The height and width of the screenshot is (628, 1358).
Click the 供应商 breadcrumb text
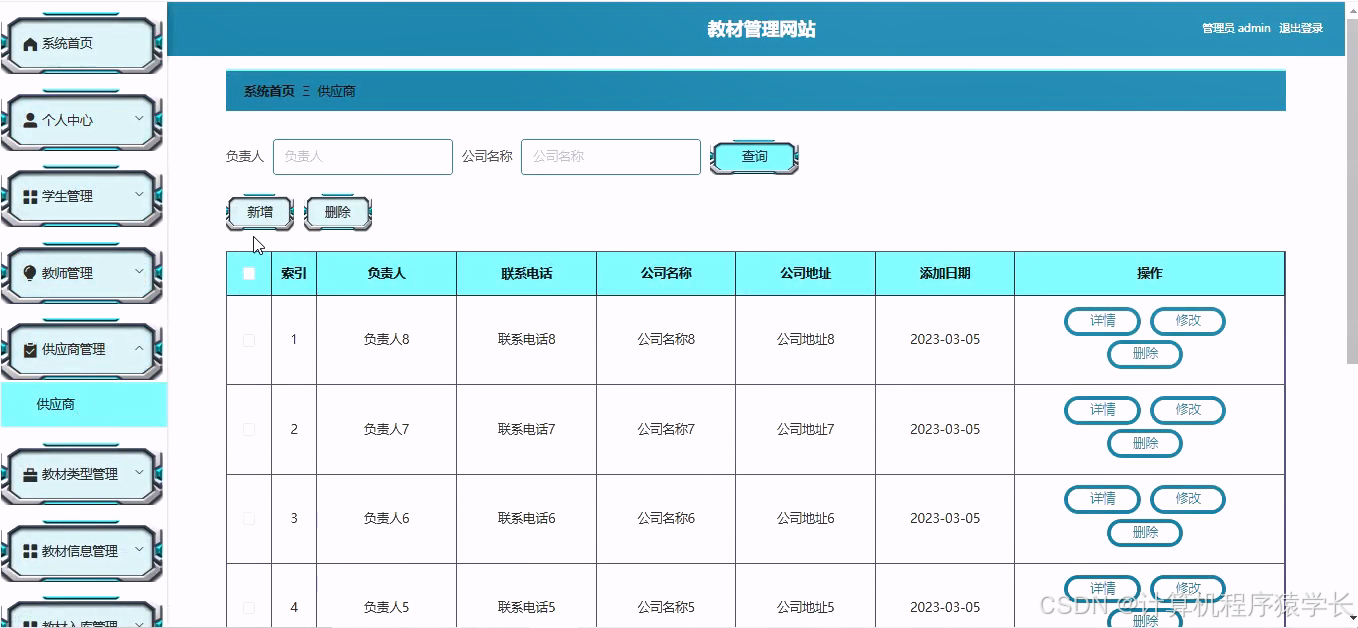[x=336, y=91]
